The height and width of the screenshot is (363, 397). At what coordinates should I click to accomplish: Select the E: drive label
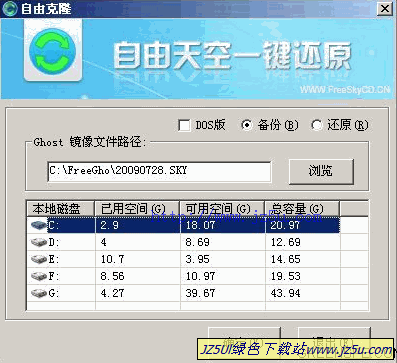(54, 259)
